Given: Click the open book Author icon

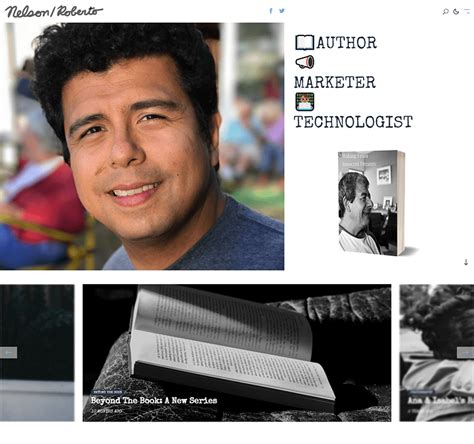Looking at the screenshot, I should pos(304,43).
